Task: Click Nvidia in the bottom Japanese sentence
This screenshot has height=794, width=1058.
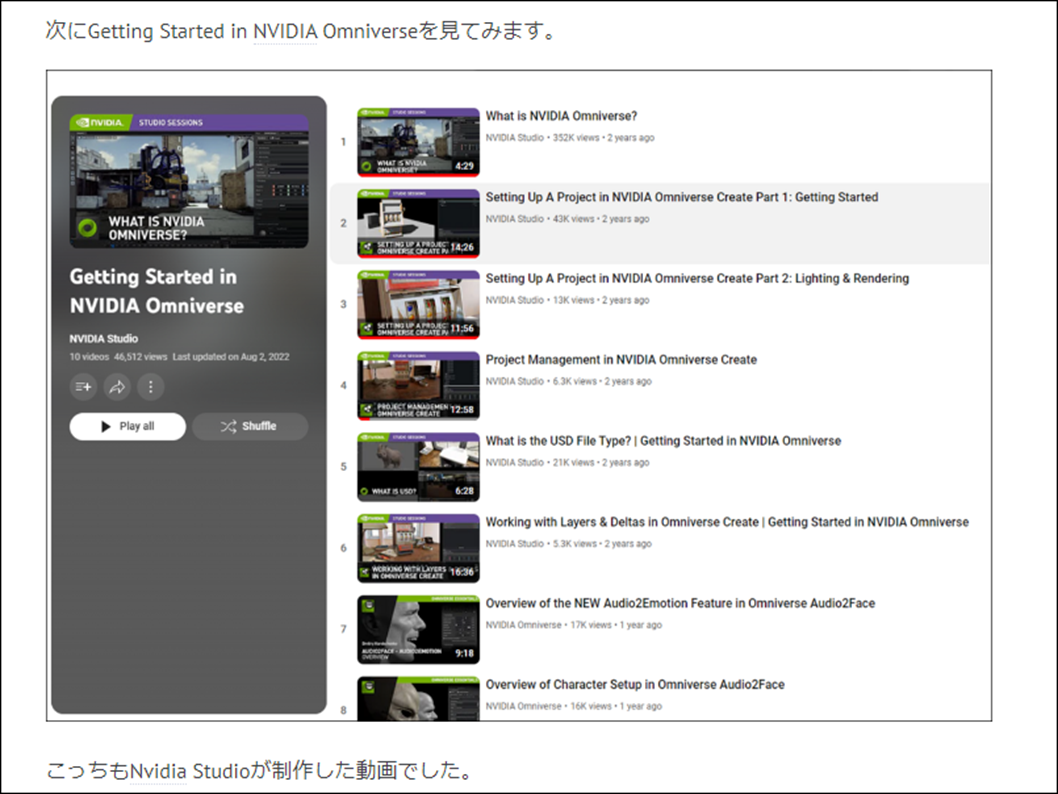Action: coord(158,770)
